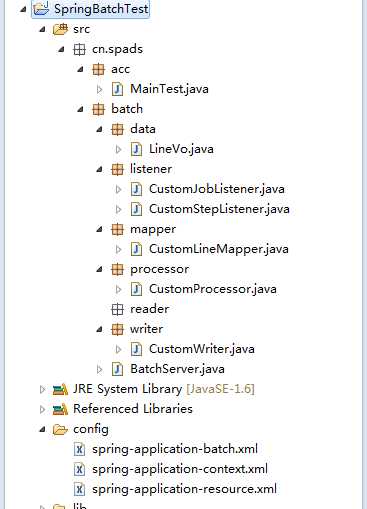Expand the JRE System Library node
Viewport: 367px width, 509px height.
pos(42,389)
